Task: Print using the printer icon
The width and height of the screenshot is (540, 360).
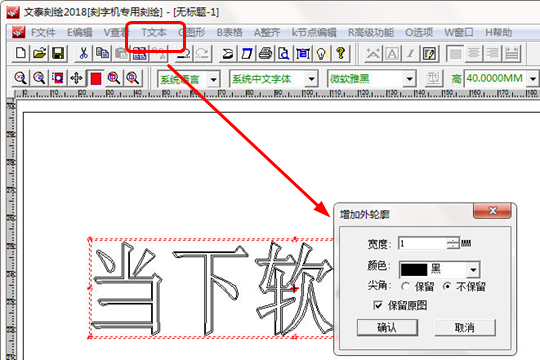Action: 265,53
